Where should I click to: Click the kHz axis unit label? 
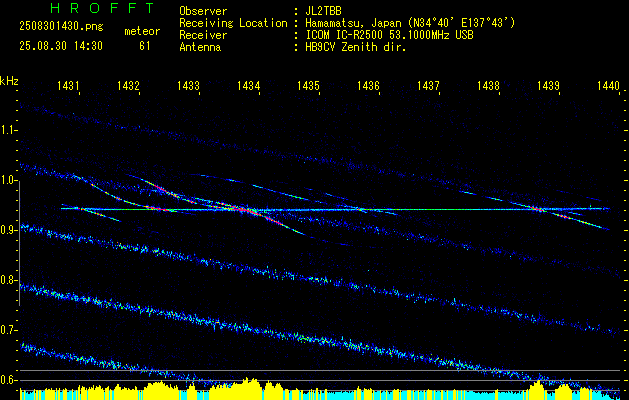tap(9, 81)
